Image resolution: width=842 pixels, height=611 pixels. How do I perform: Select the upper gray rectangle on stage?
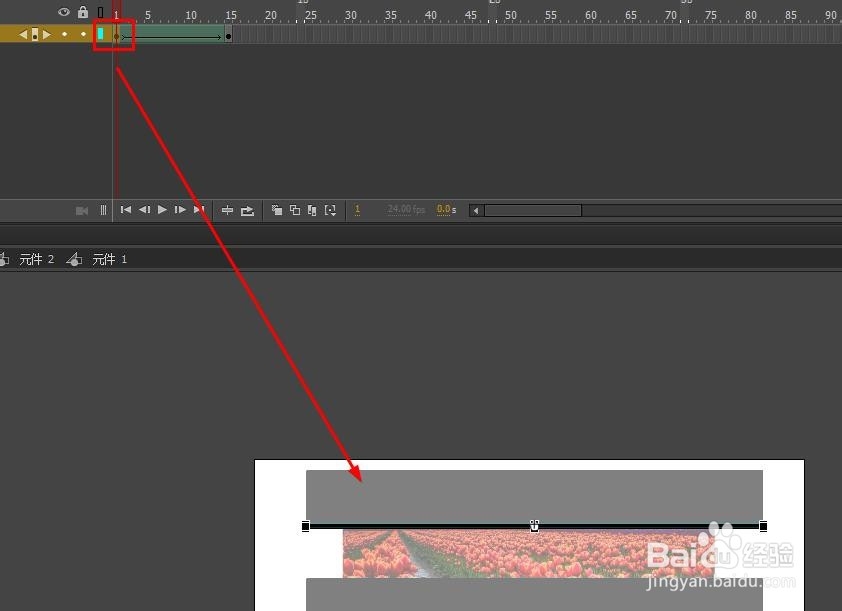pyautogui.click(x=534, y=497)
